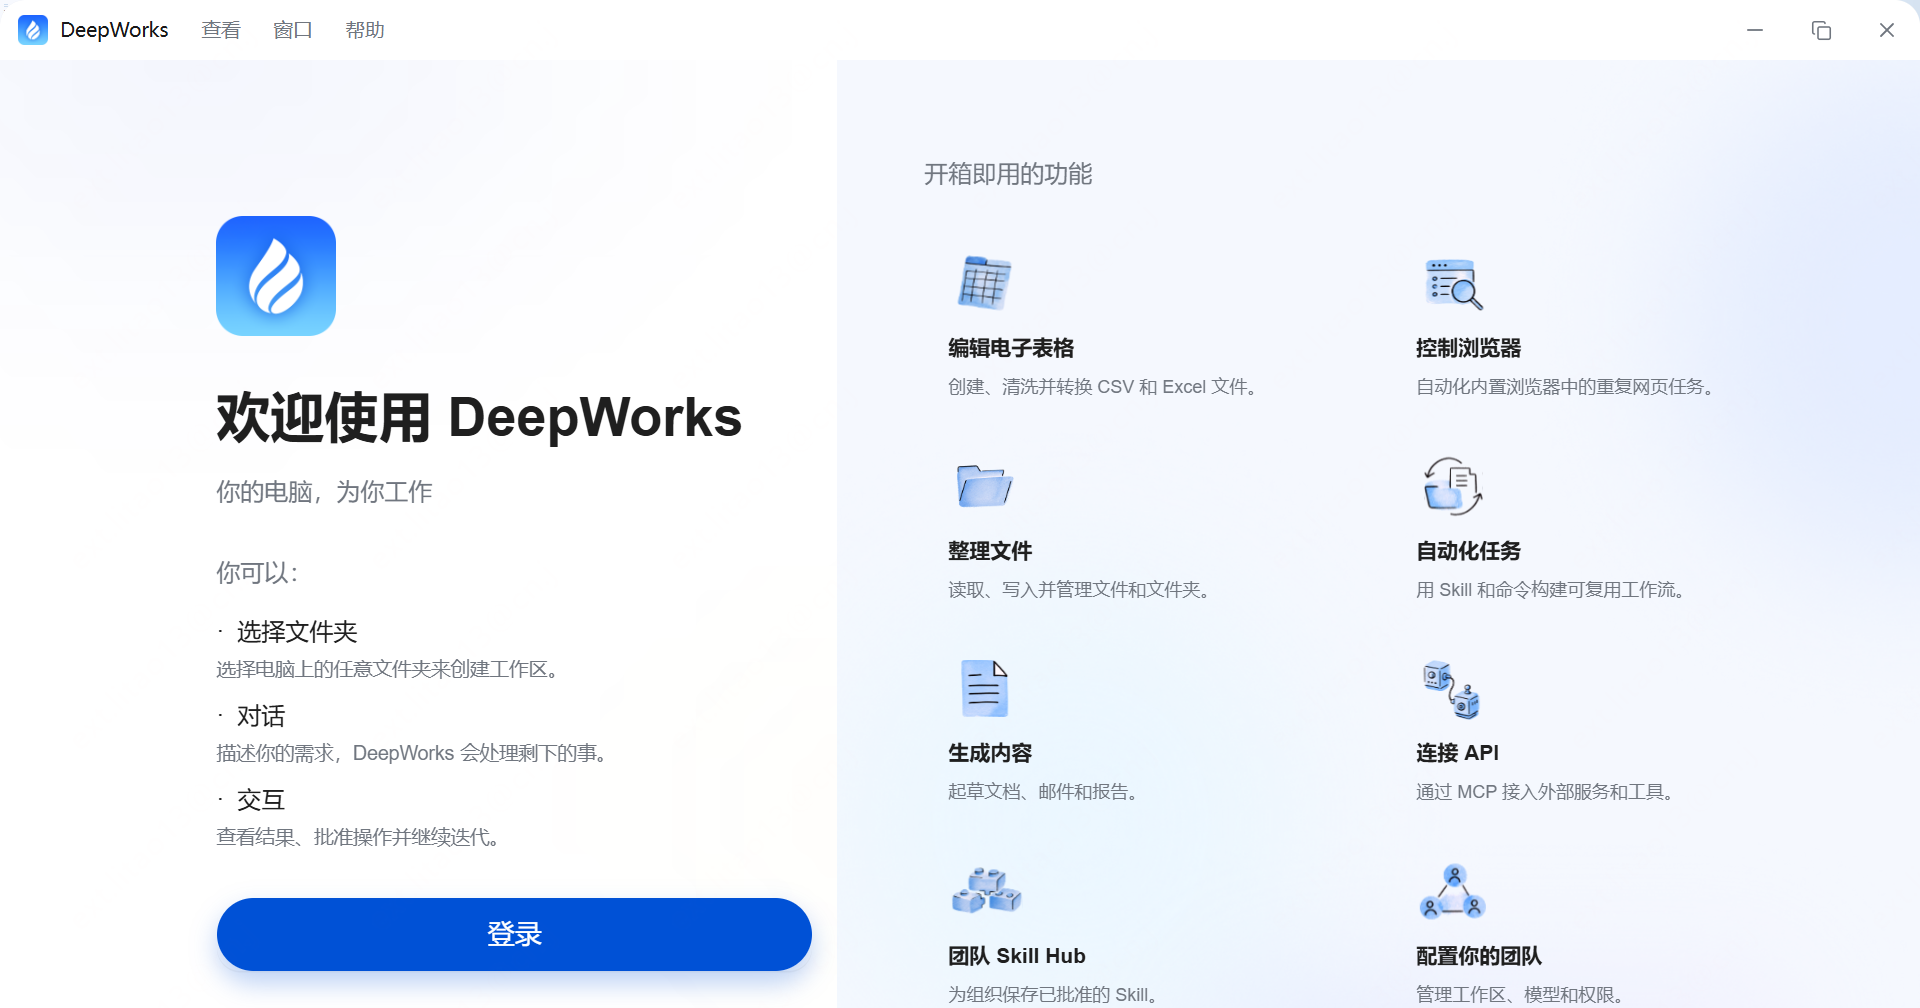Click the large DeepWorks flame logo
Viewport: 1920px width, 1008px height.
click(276, 276)
